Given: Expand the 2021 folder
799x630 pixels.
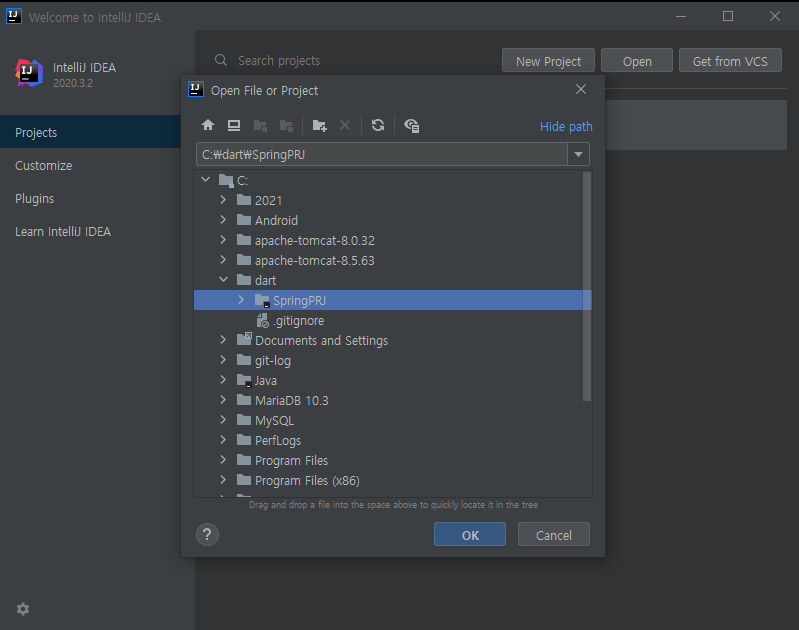Looking at the screenshot, I should pos(223,200).
